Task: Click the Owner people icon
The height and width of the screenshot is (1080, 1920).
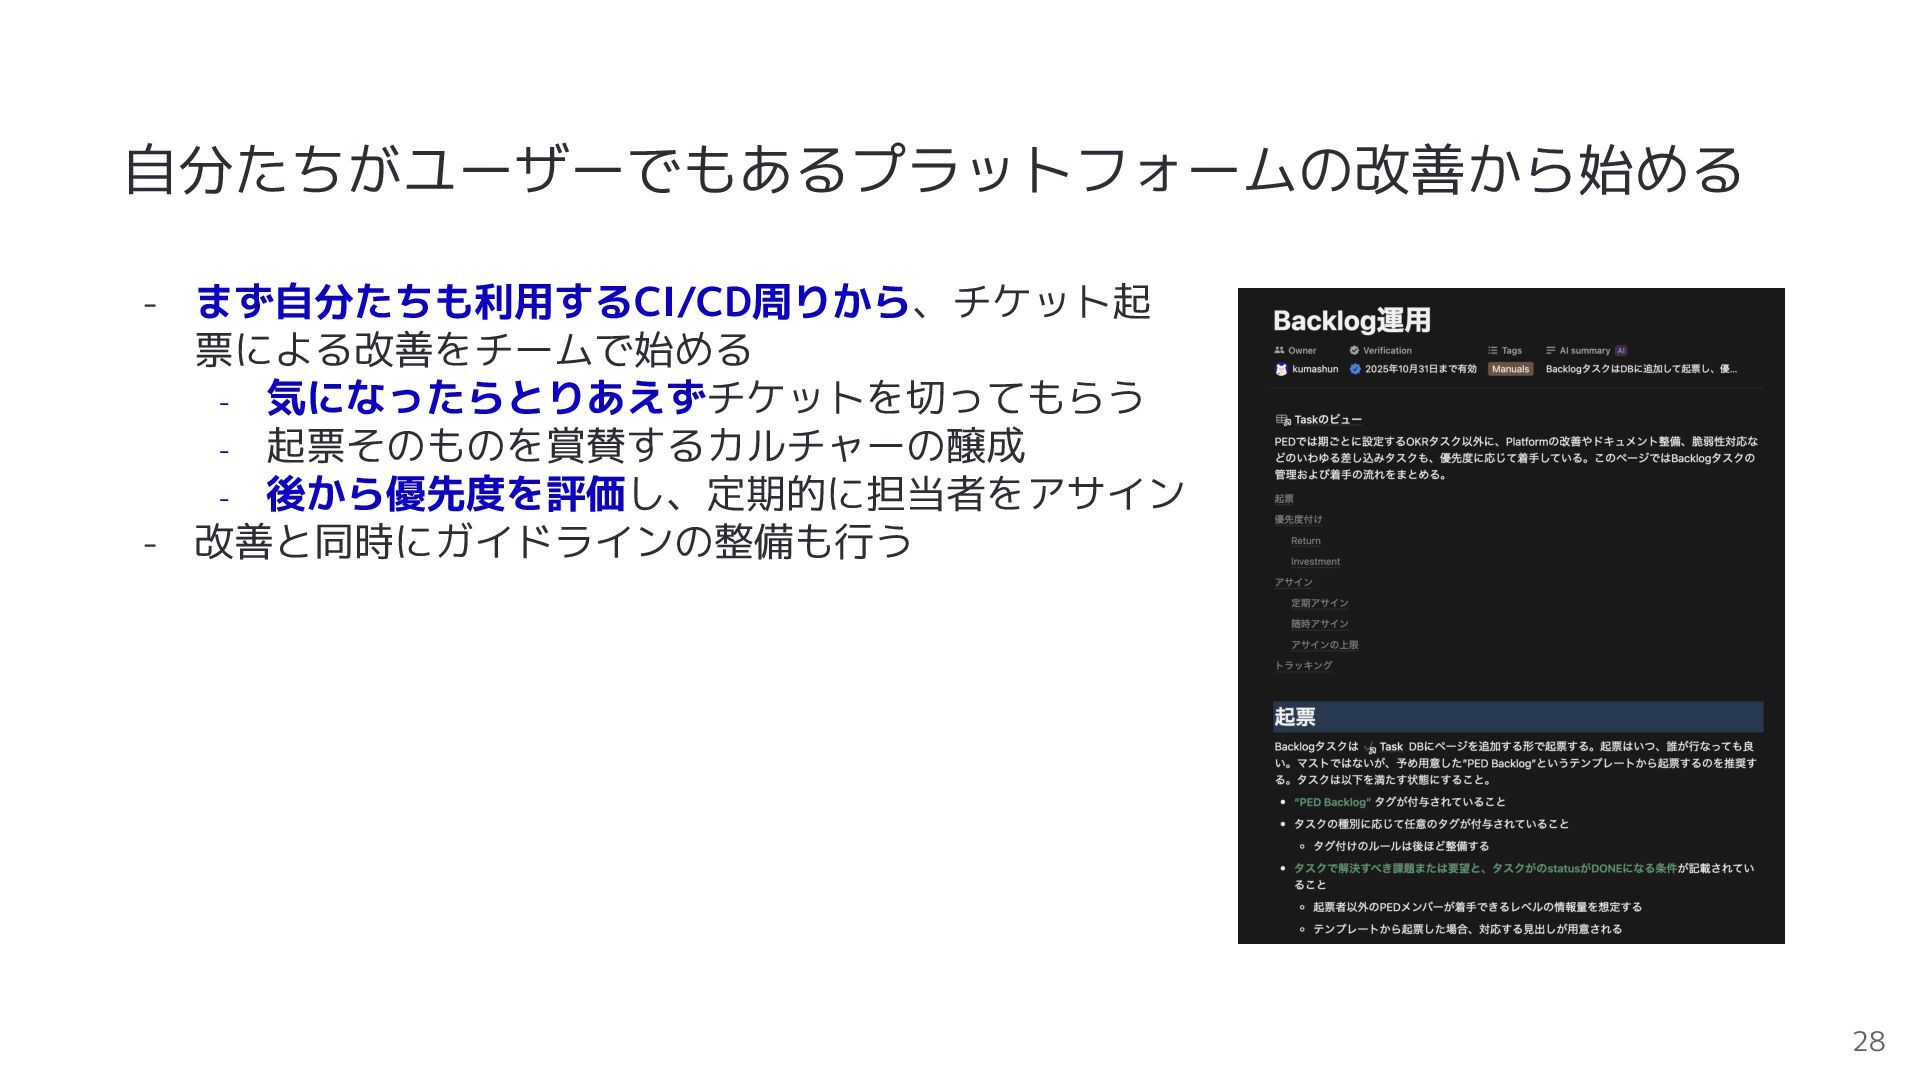Action: coord(1279,351)
